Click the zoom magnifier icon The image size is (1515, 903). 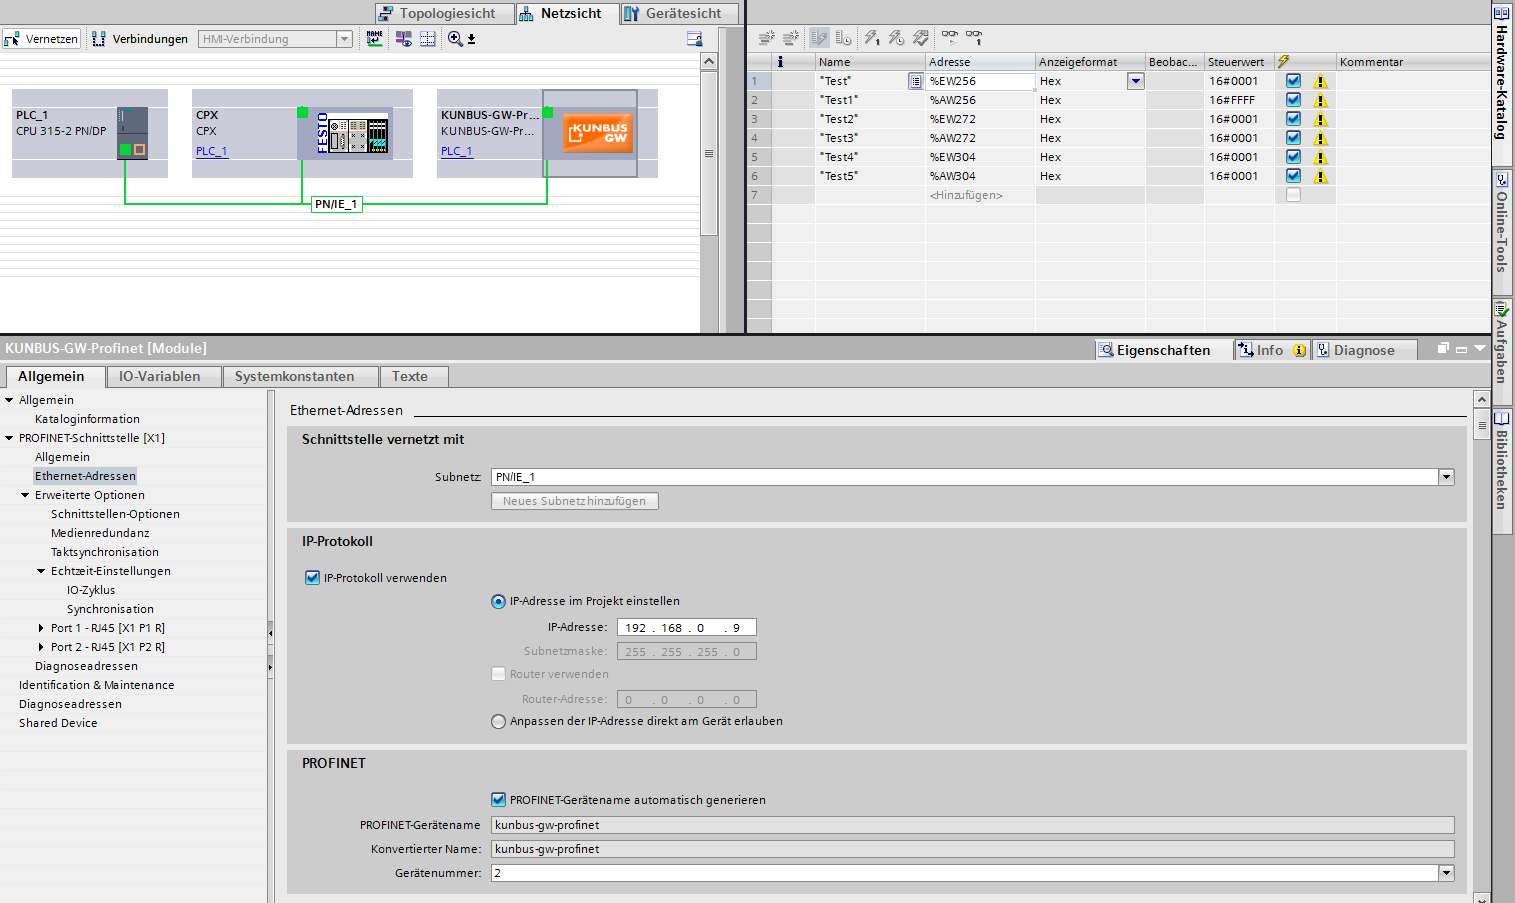455,39
